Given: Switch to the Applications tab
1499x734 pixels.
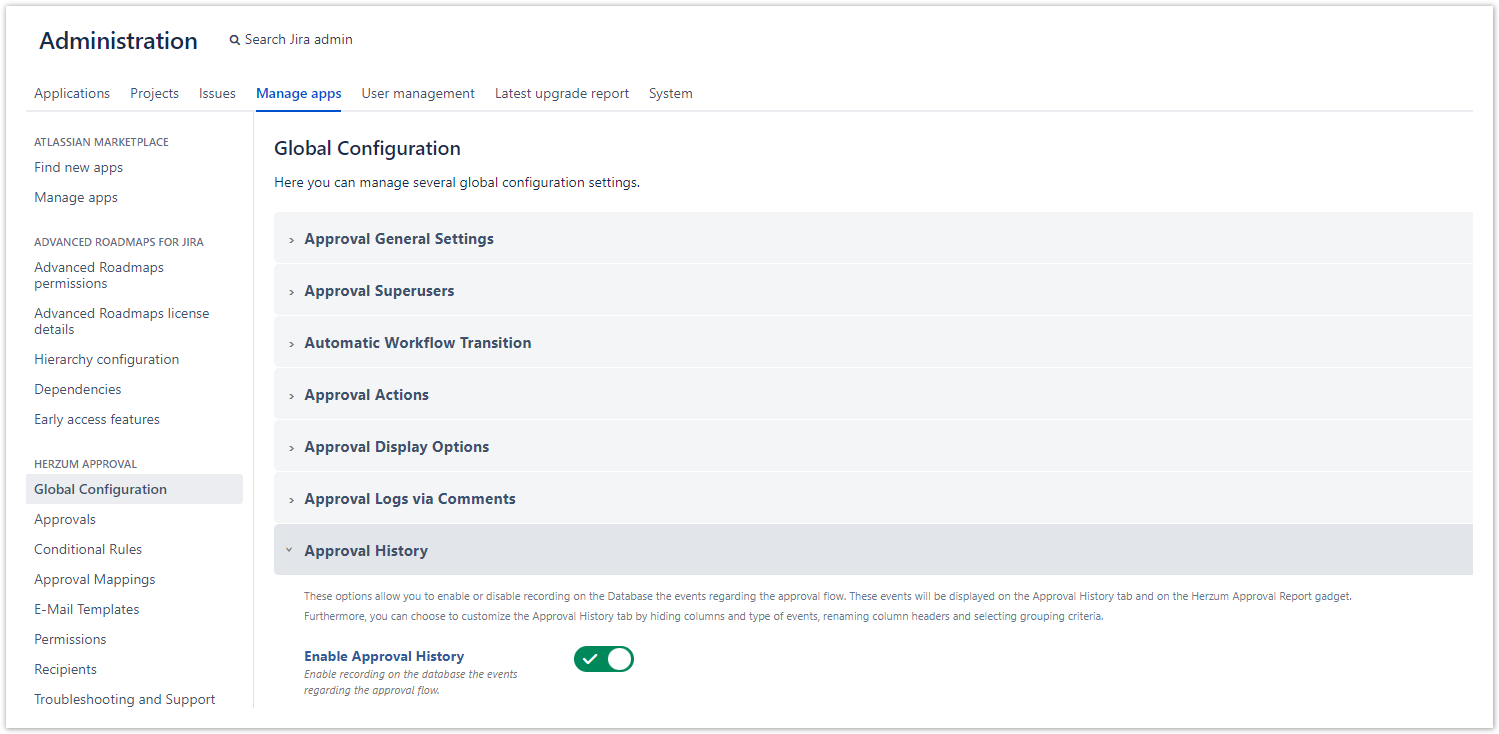Looking at the screenshot, I should pos(72,93).
